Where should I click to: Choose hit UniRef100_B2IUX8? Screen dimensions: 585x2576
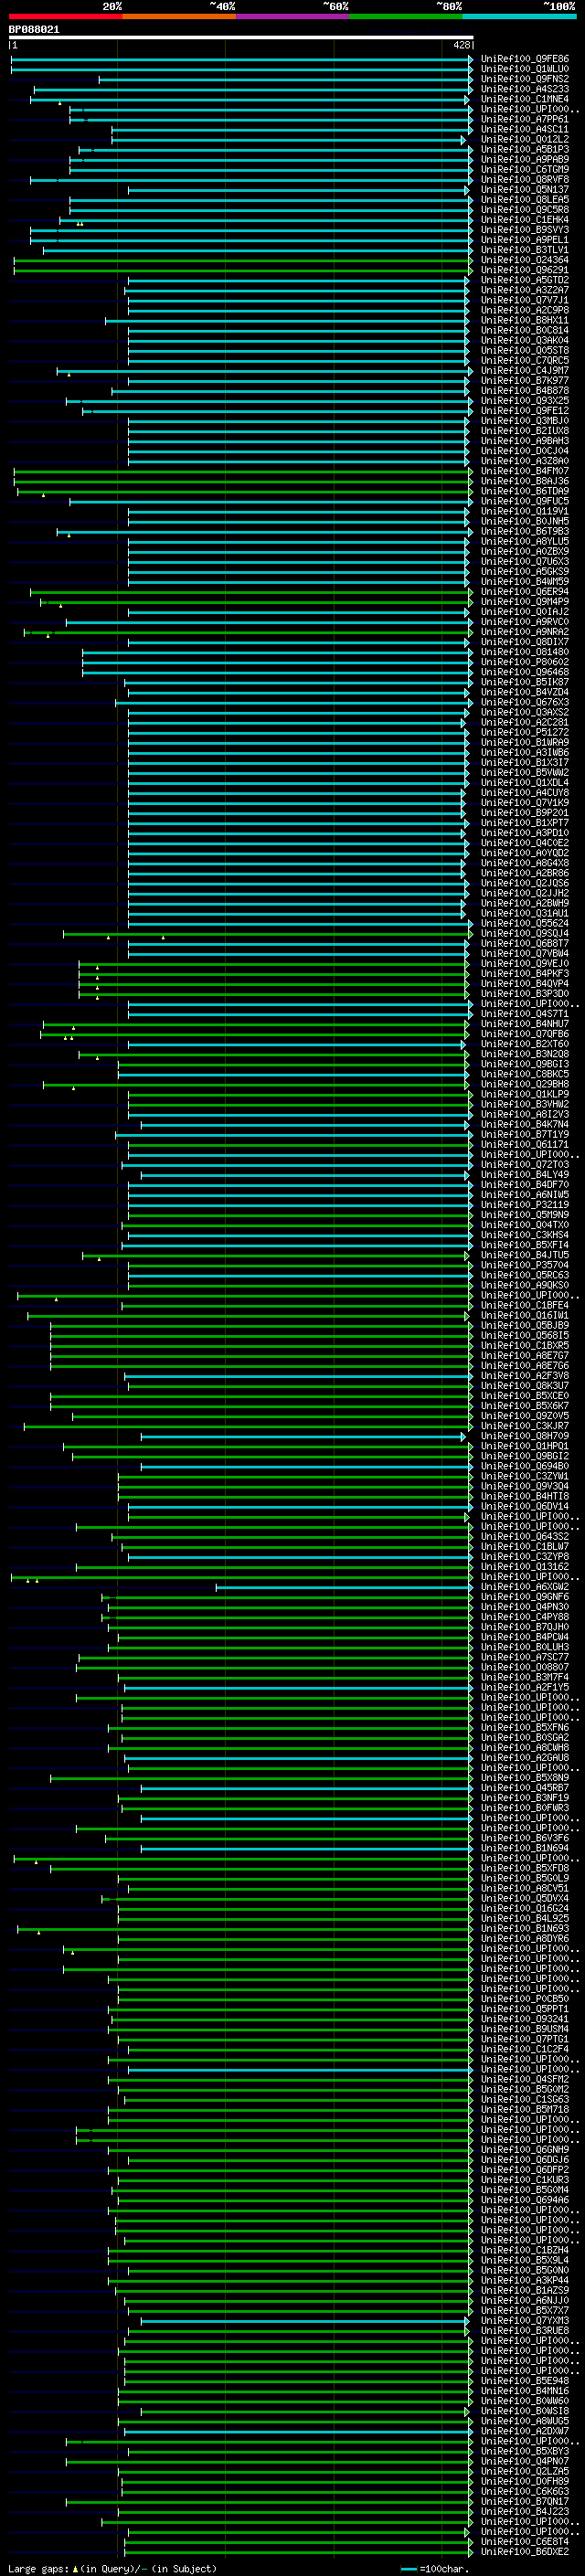click(524, 431)
